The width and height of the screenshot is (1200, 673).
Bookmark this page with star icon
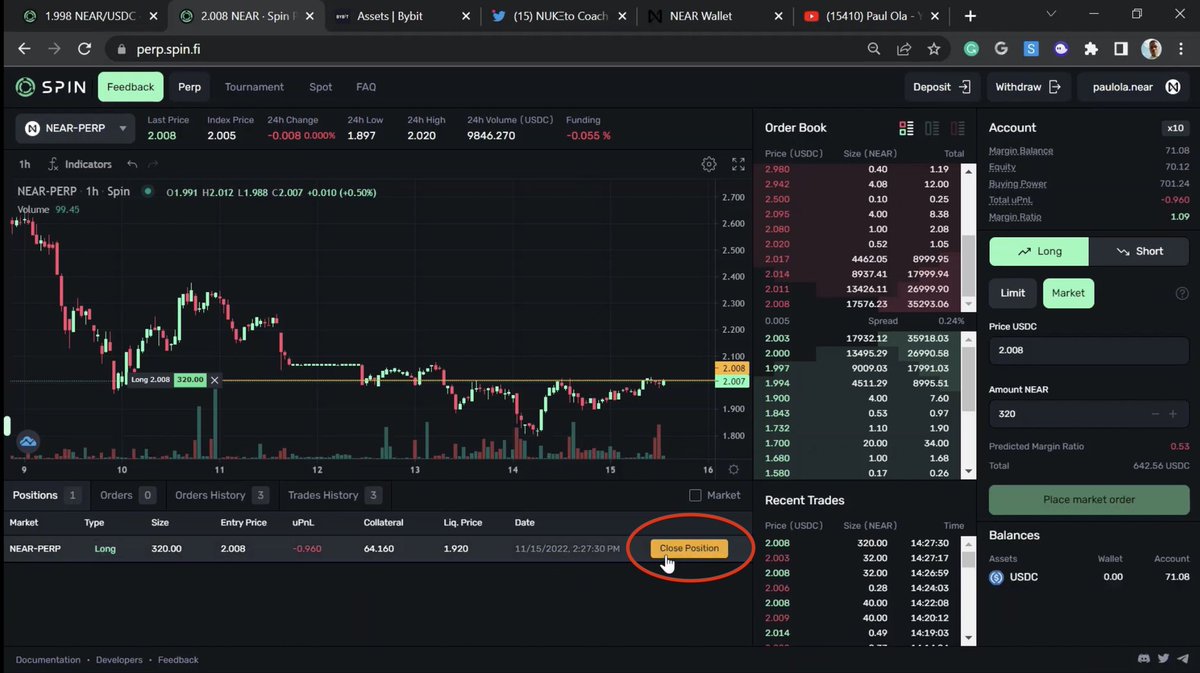[x=933, y=48]
